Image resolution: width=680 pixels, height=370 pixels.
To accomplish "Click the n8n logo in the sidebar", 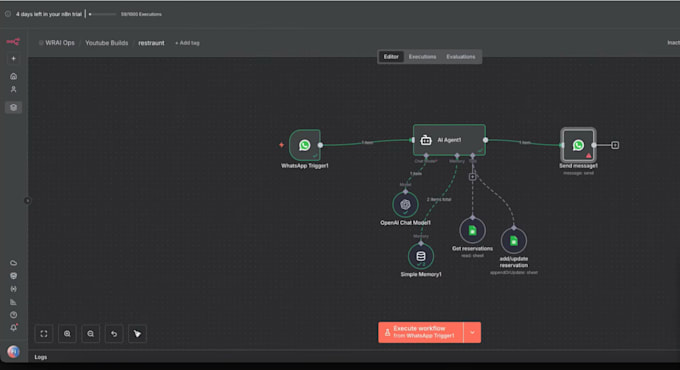I will [13, 42].
